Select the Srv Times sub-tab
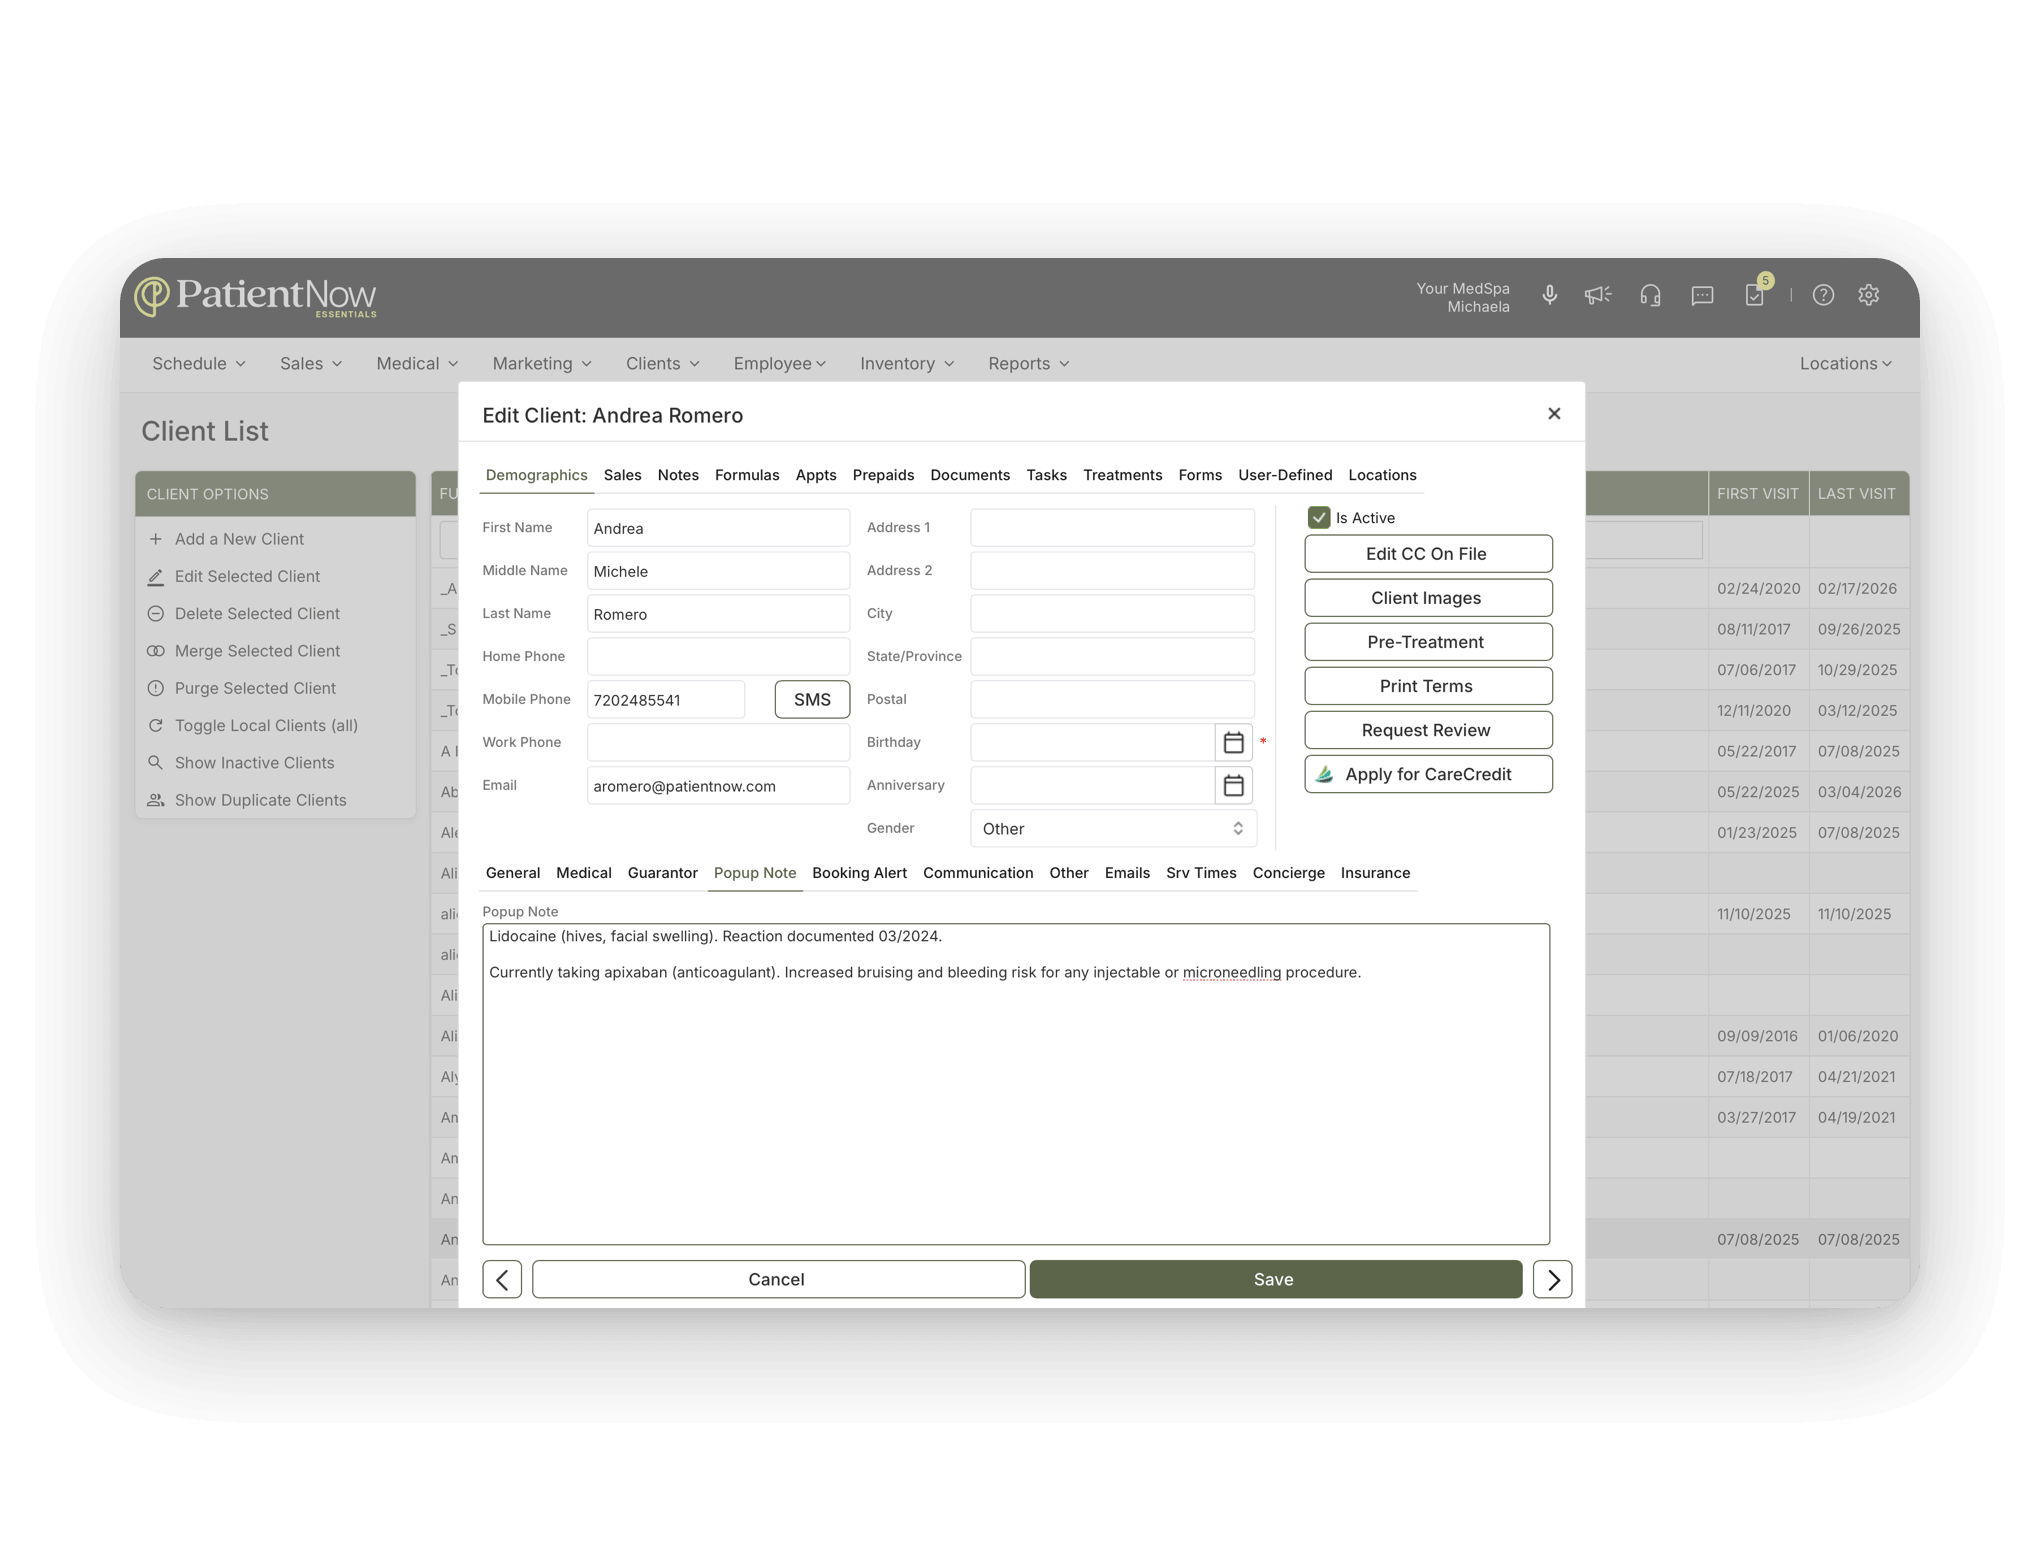2040x1566 pixels. (1201, 873)
